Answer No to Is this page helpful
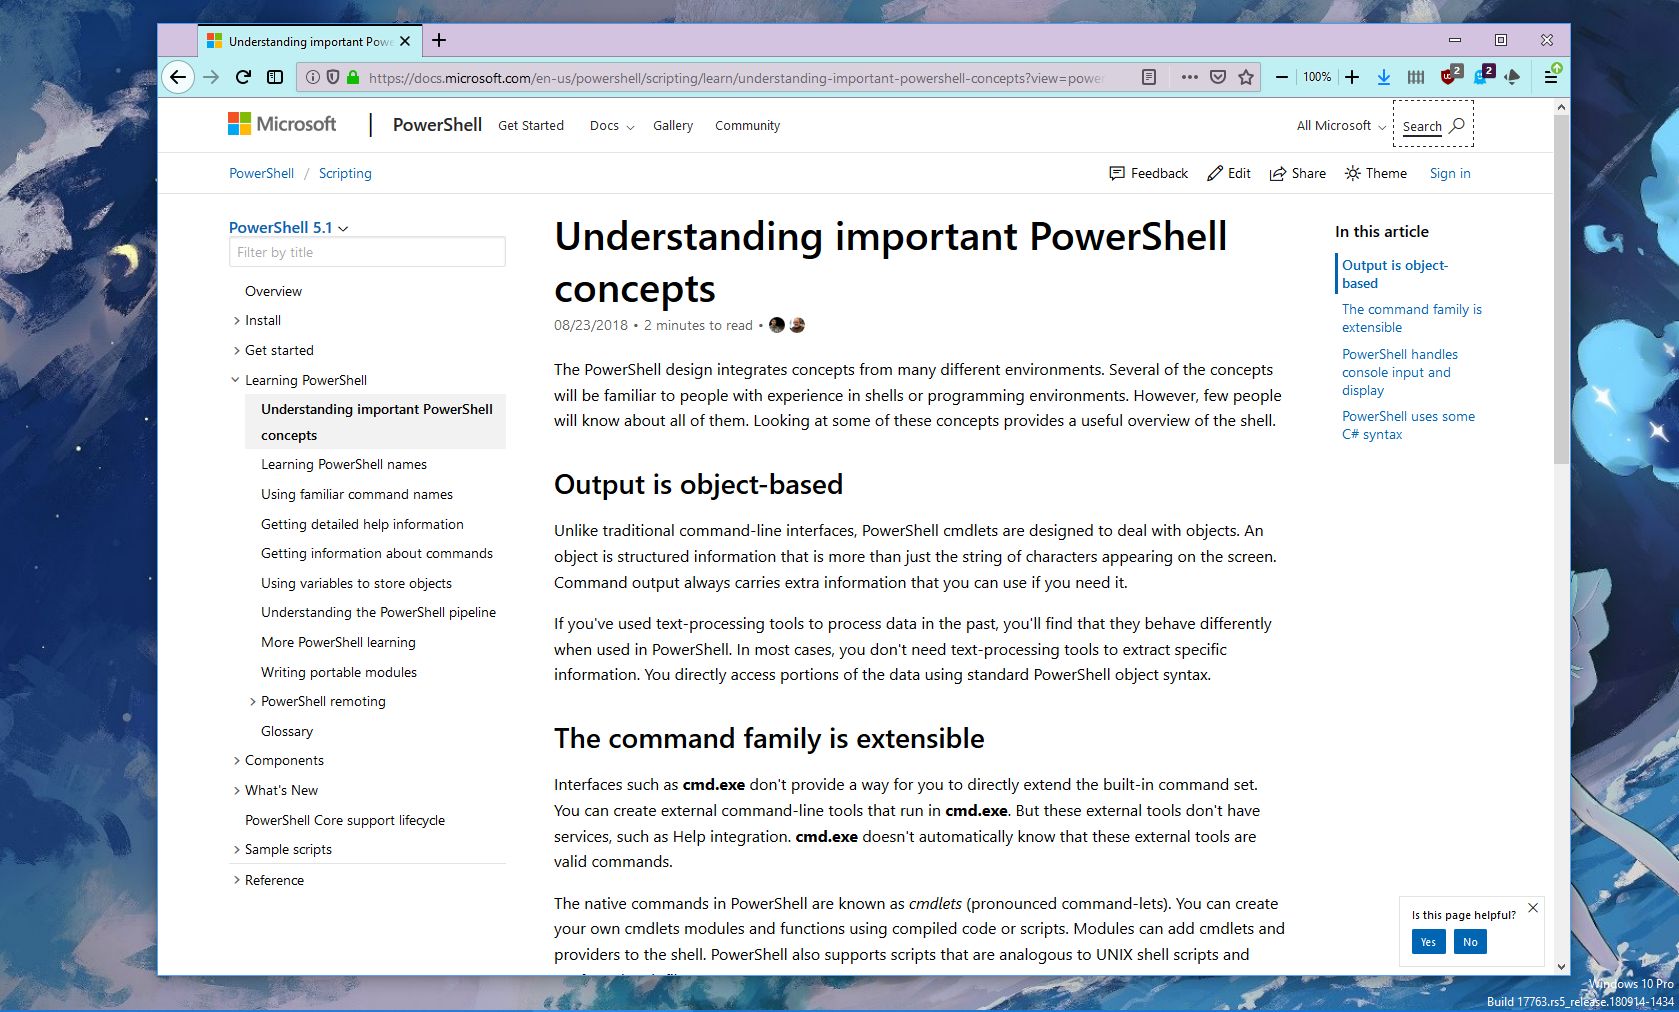Image resolution: width=1679 pixels, height=1012 pixels. [1470, 942]
